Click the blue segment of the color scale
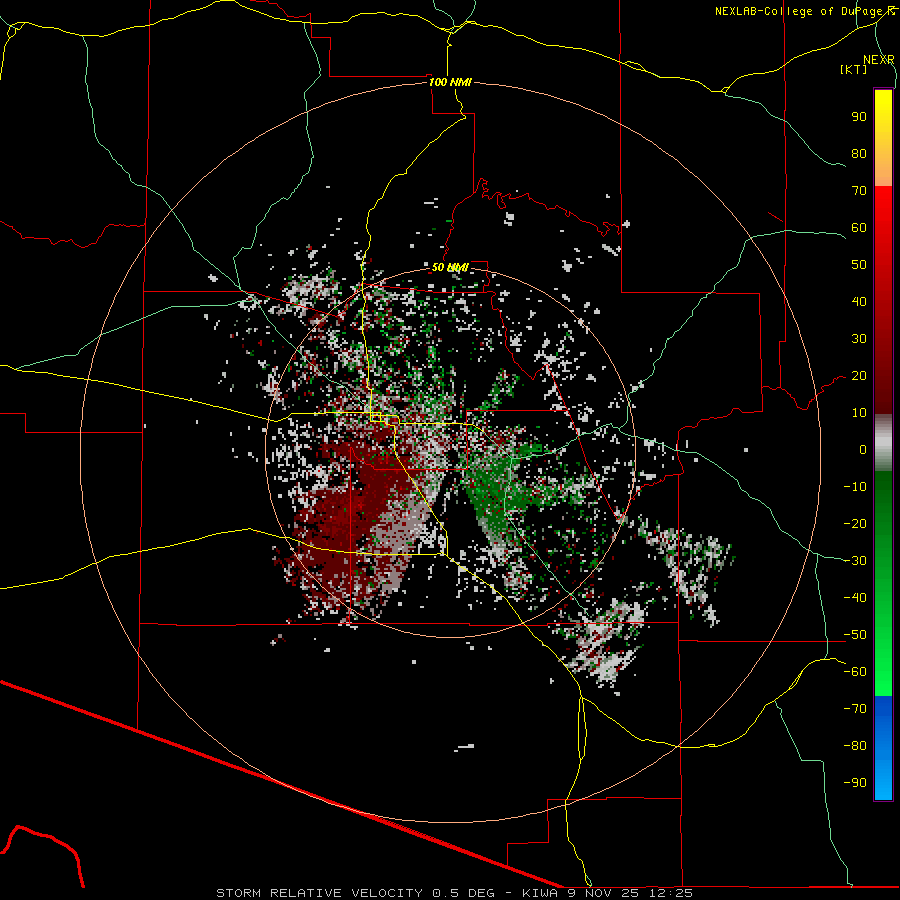Image resolution: width=900 pixels, height=900 pixels. [x=883, y=748]
